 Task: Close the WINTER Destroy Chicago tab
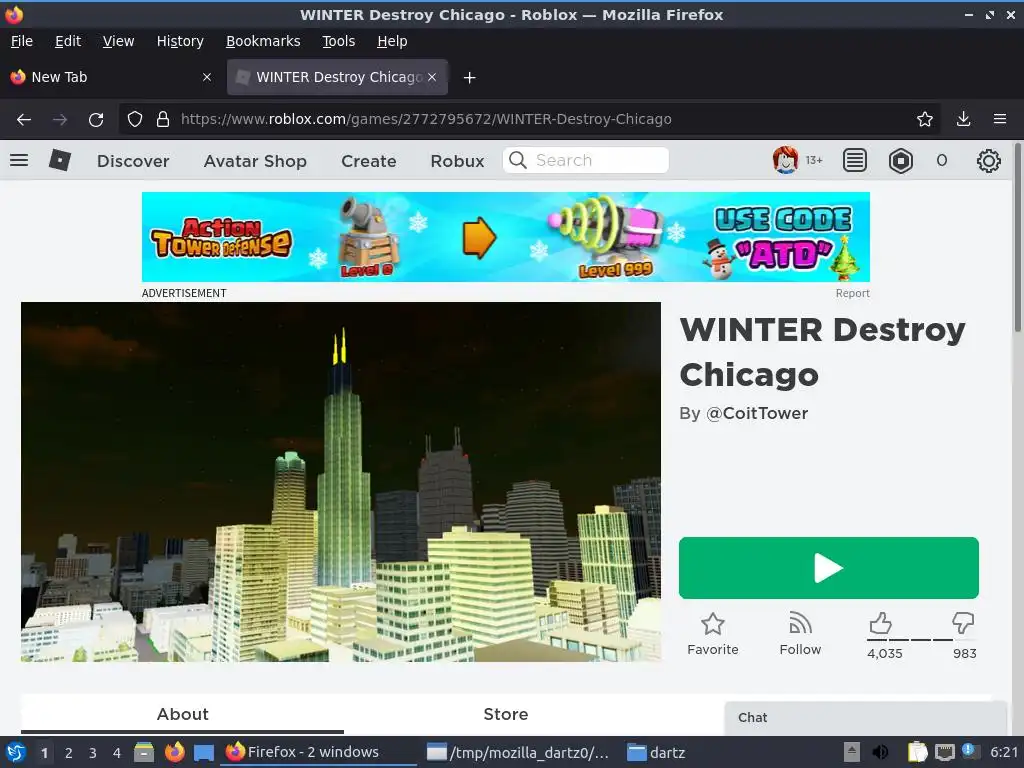[x=432, y=77]
